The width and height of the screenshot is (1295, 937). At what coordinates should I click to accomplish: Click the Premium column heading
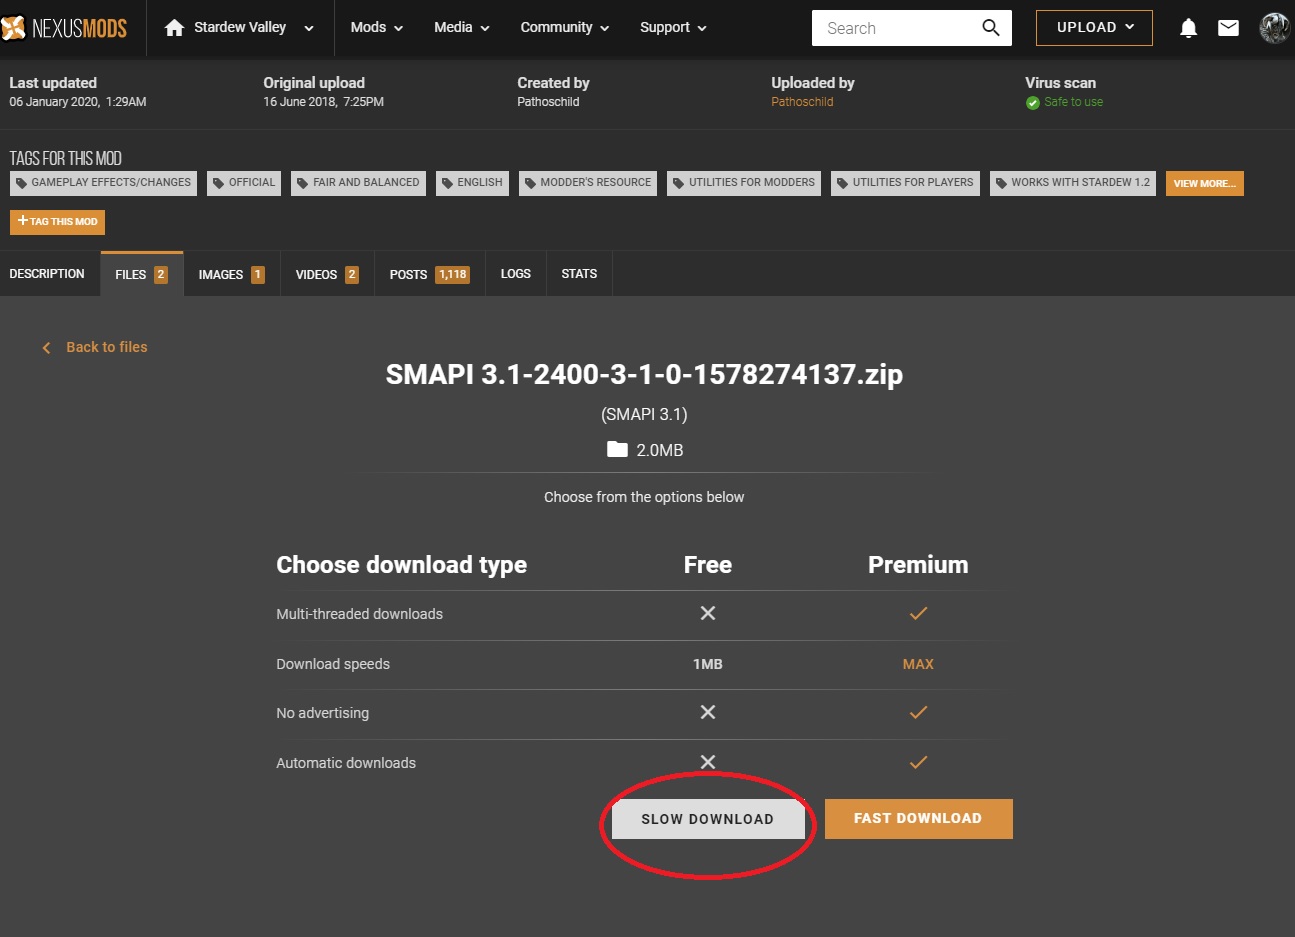click(x=918, y=565)
